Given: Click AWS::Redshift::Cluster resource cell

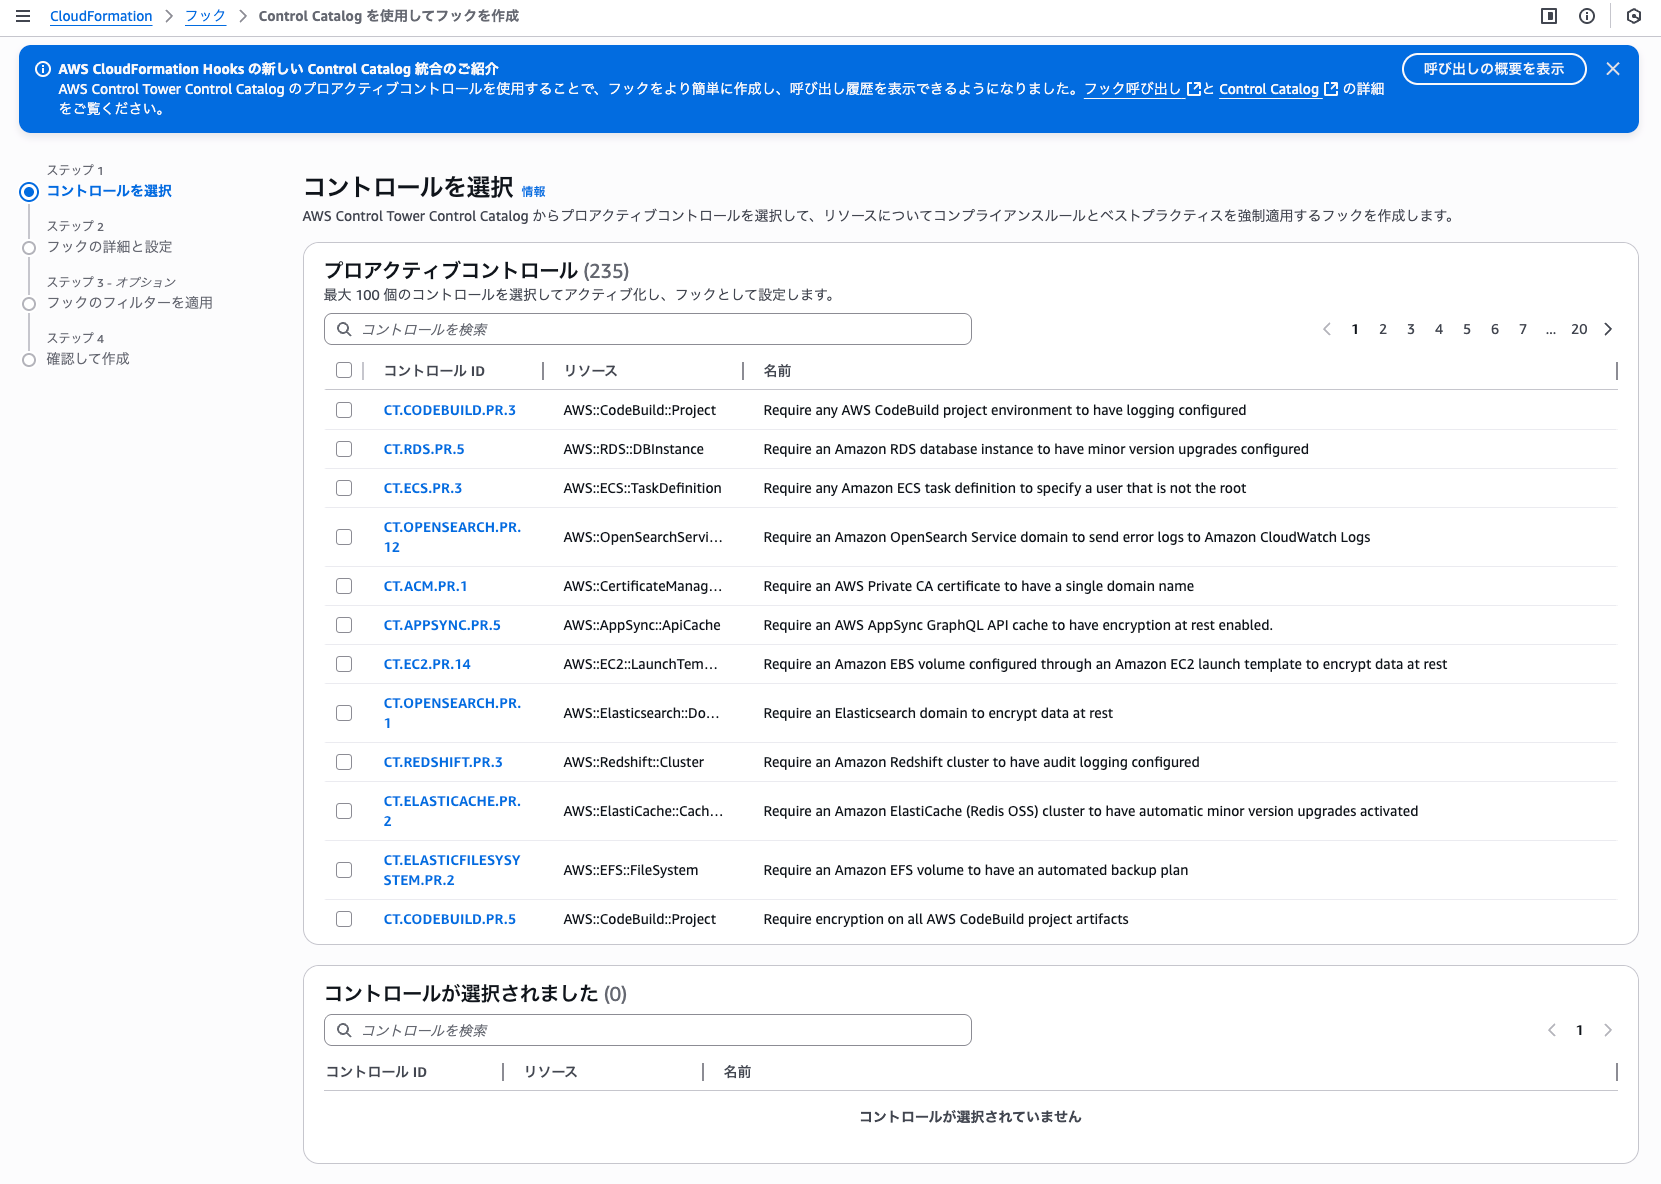Looking at the screenshot, I should pyautogui.click(x=633, y=762).
